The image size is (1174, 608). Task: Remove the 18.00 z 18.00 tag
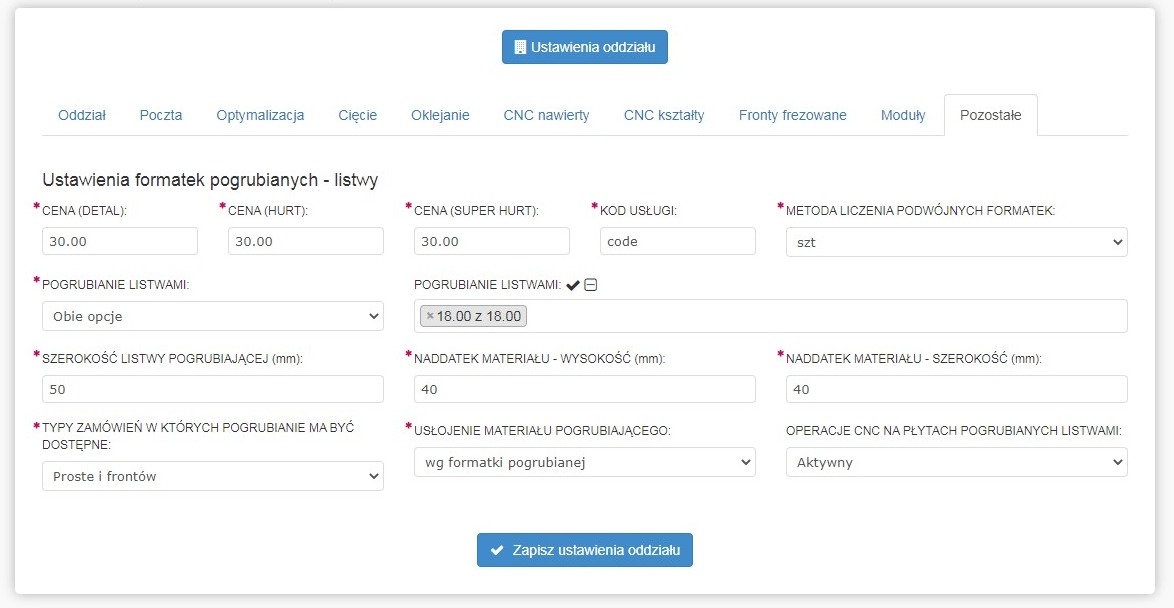click(x=430, y=316)
